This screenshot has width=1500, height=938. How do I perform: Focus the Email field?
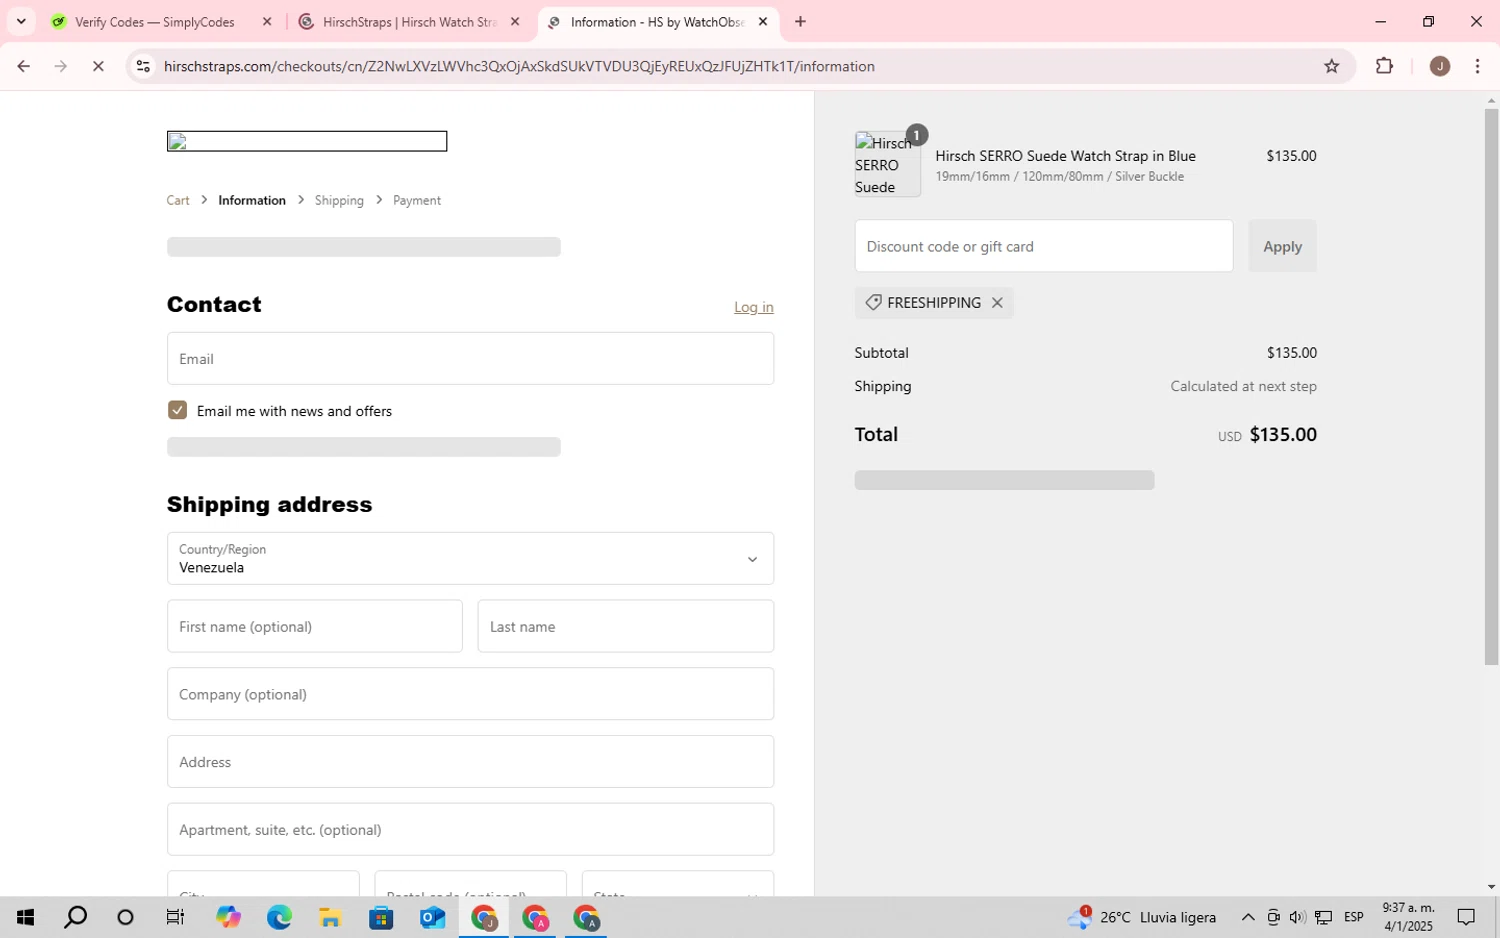470,359
